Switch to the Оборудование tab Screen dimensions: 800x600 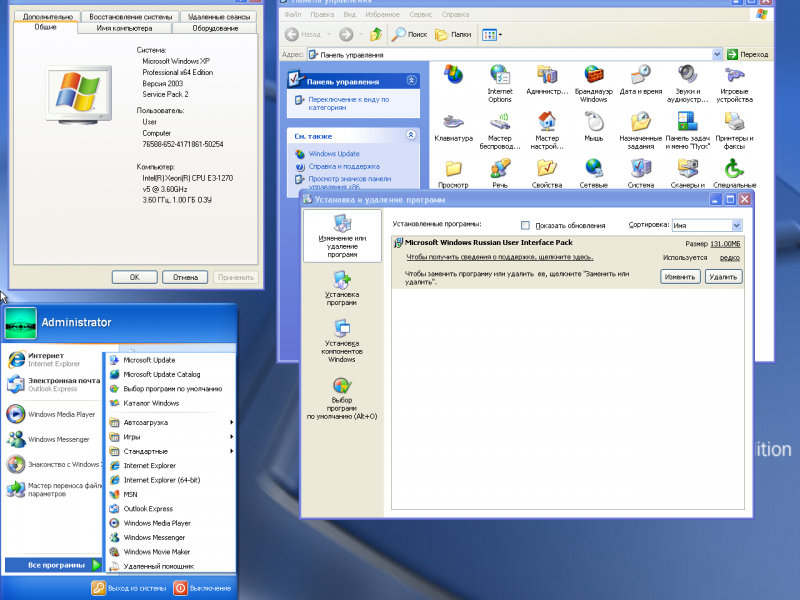click(x=215, y=28)
